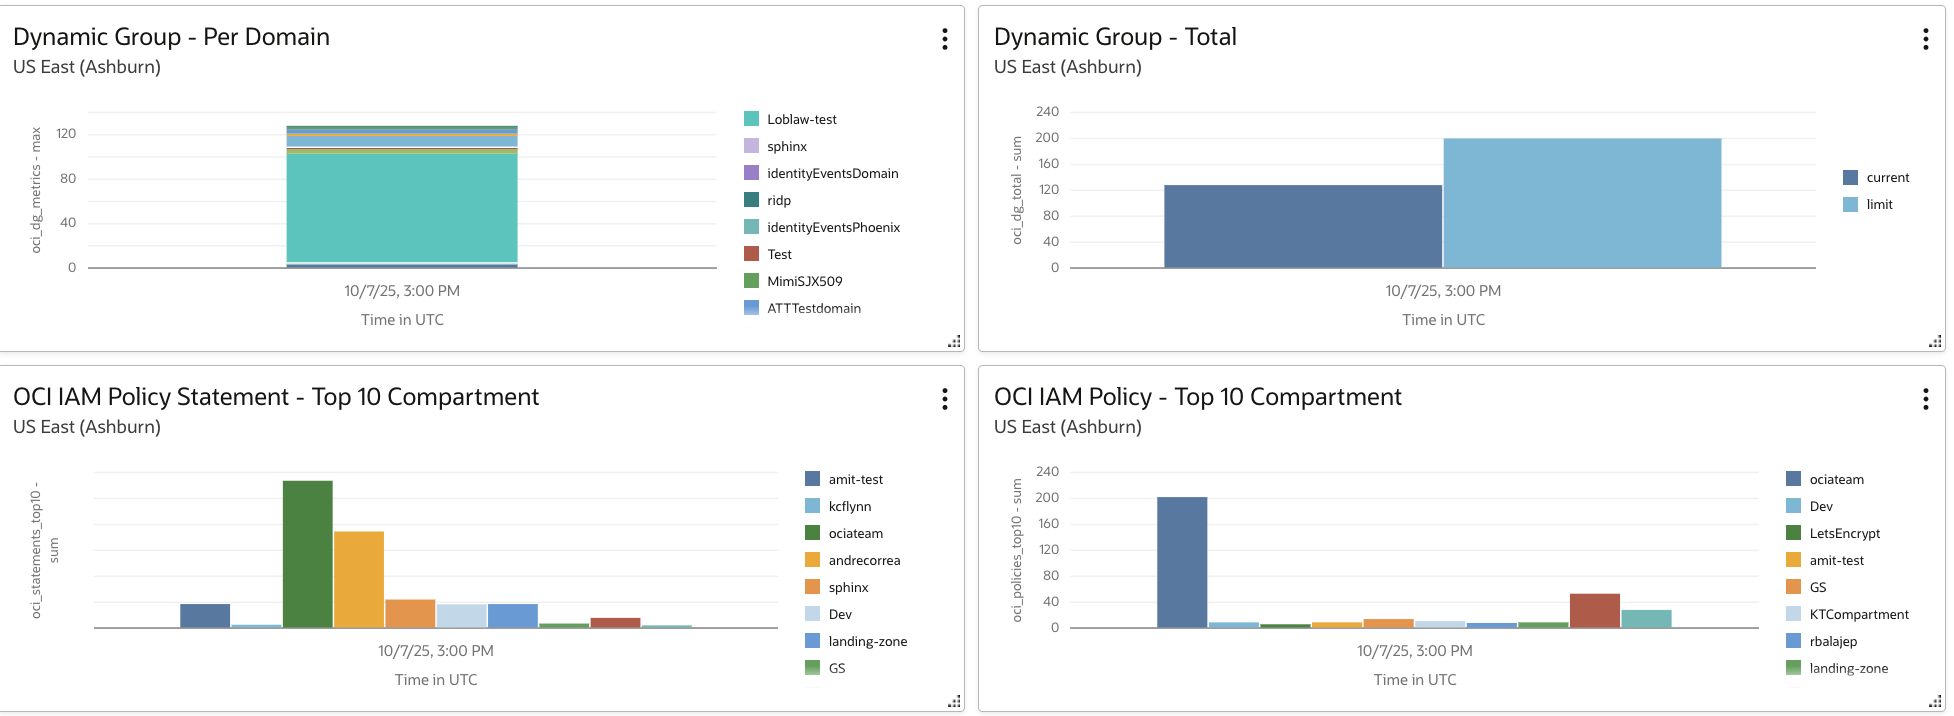Open the Dynamic Group - Total kebab menu
The height and width of the screenshot is (716, 1954).
pyautogui.click(x=1925, y=39)
